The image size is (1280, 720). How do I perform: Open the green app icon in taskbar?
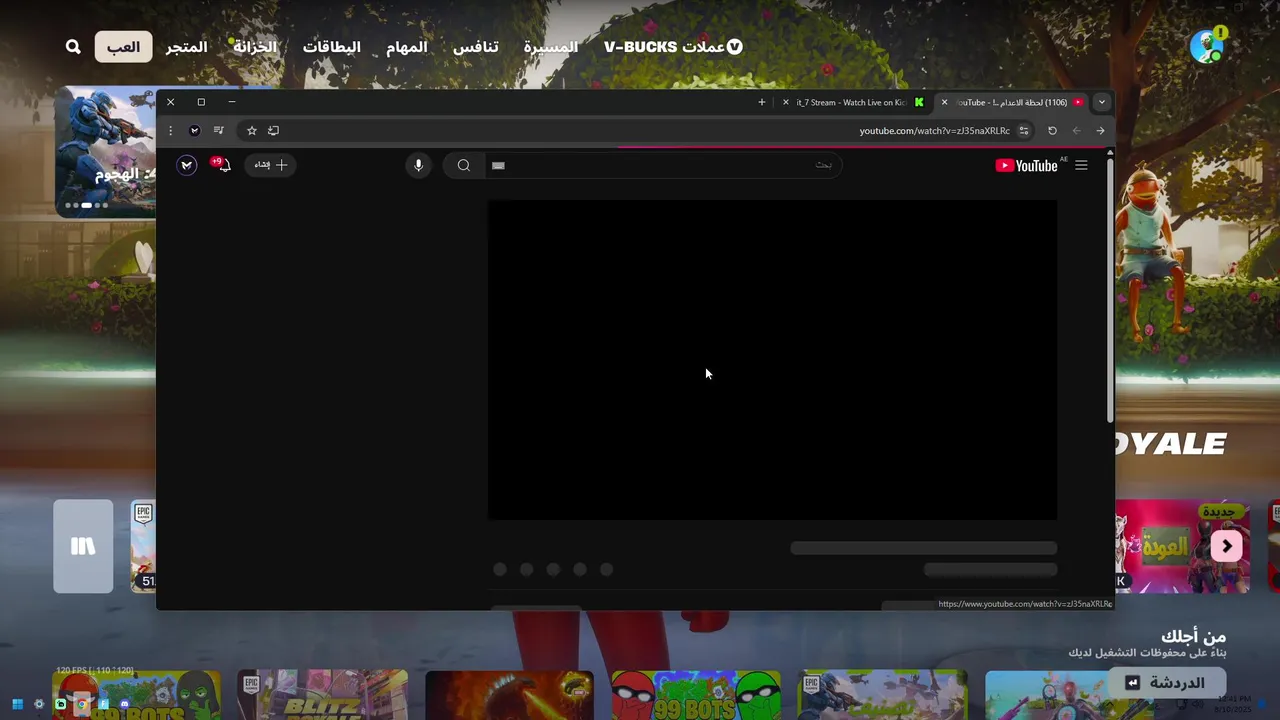point(61,704)
